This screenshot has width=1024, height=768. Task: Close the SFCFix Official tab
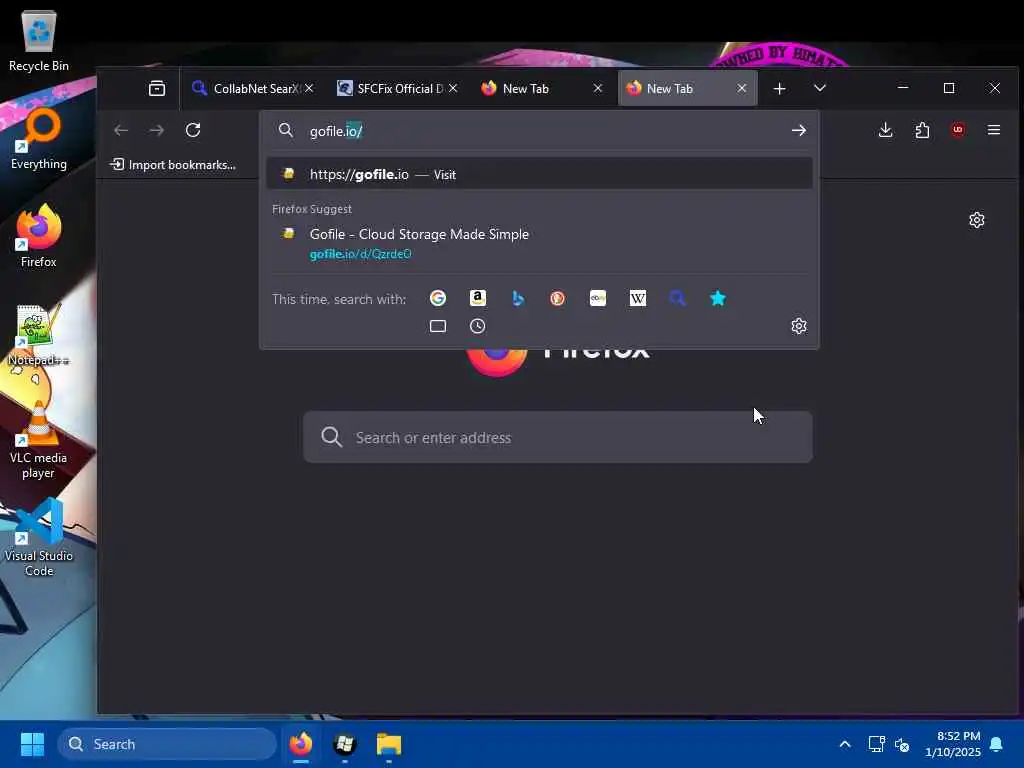(453, 88)
